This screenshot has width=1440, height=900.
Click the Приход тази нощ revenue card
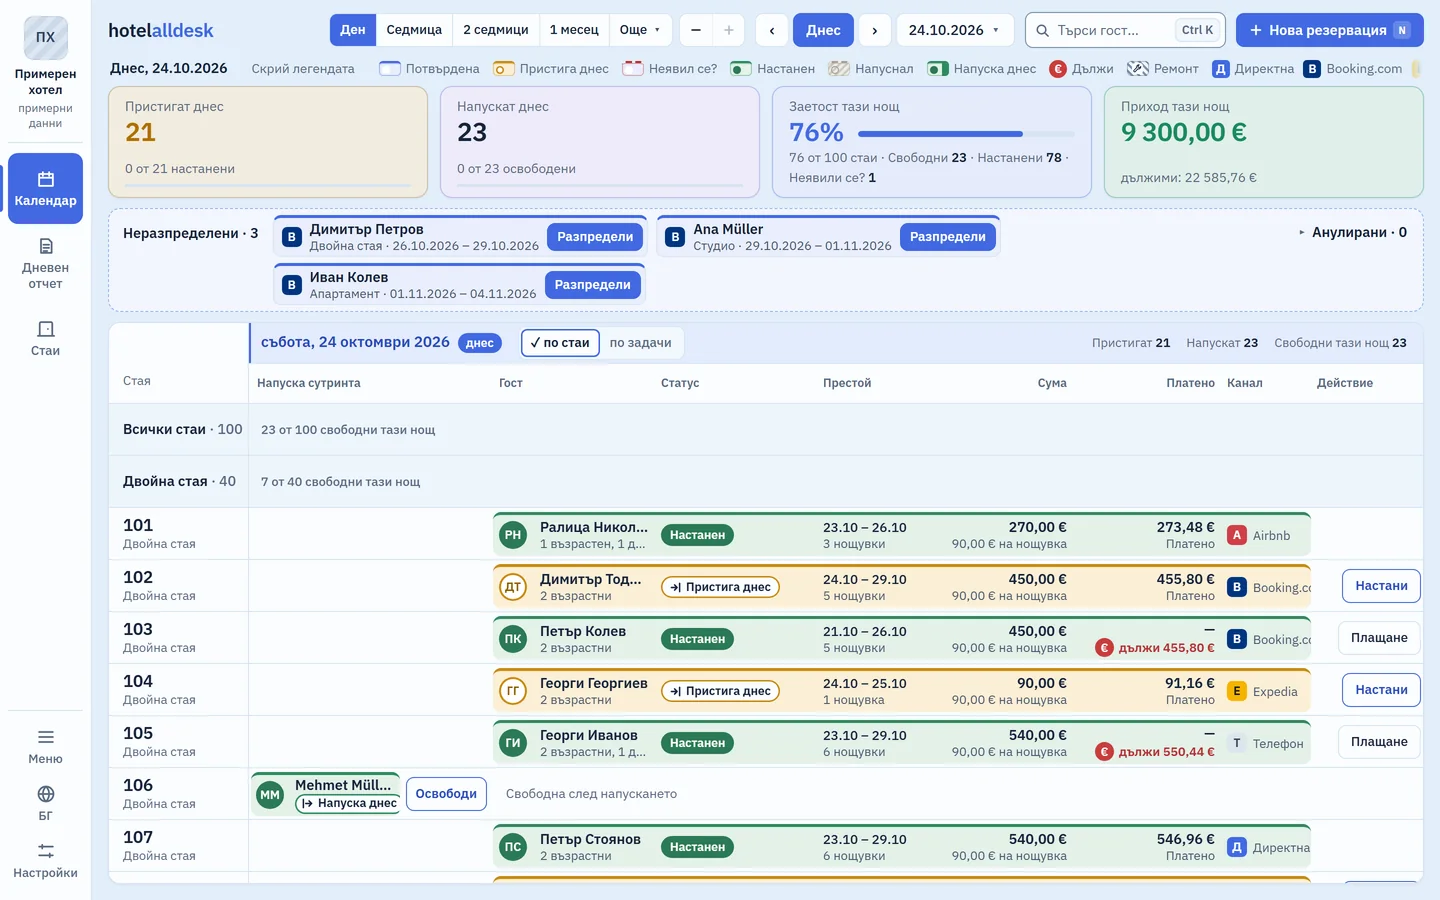tap(1264, 142)
